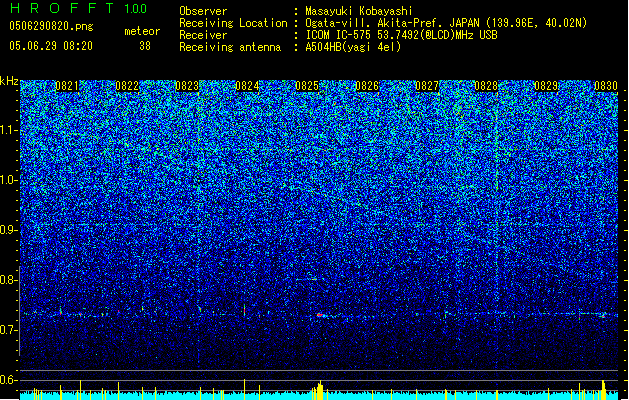This screenshot has height=400, width=629.
Task: Click the name Masayuki Kobayashi
Action: tap(359, 11)
